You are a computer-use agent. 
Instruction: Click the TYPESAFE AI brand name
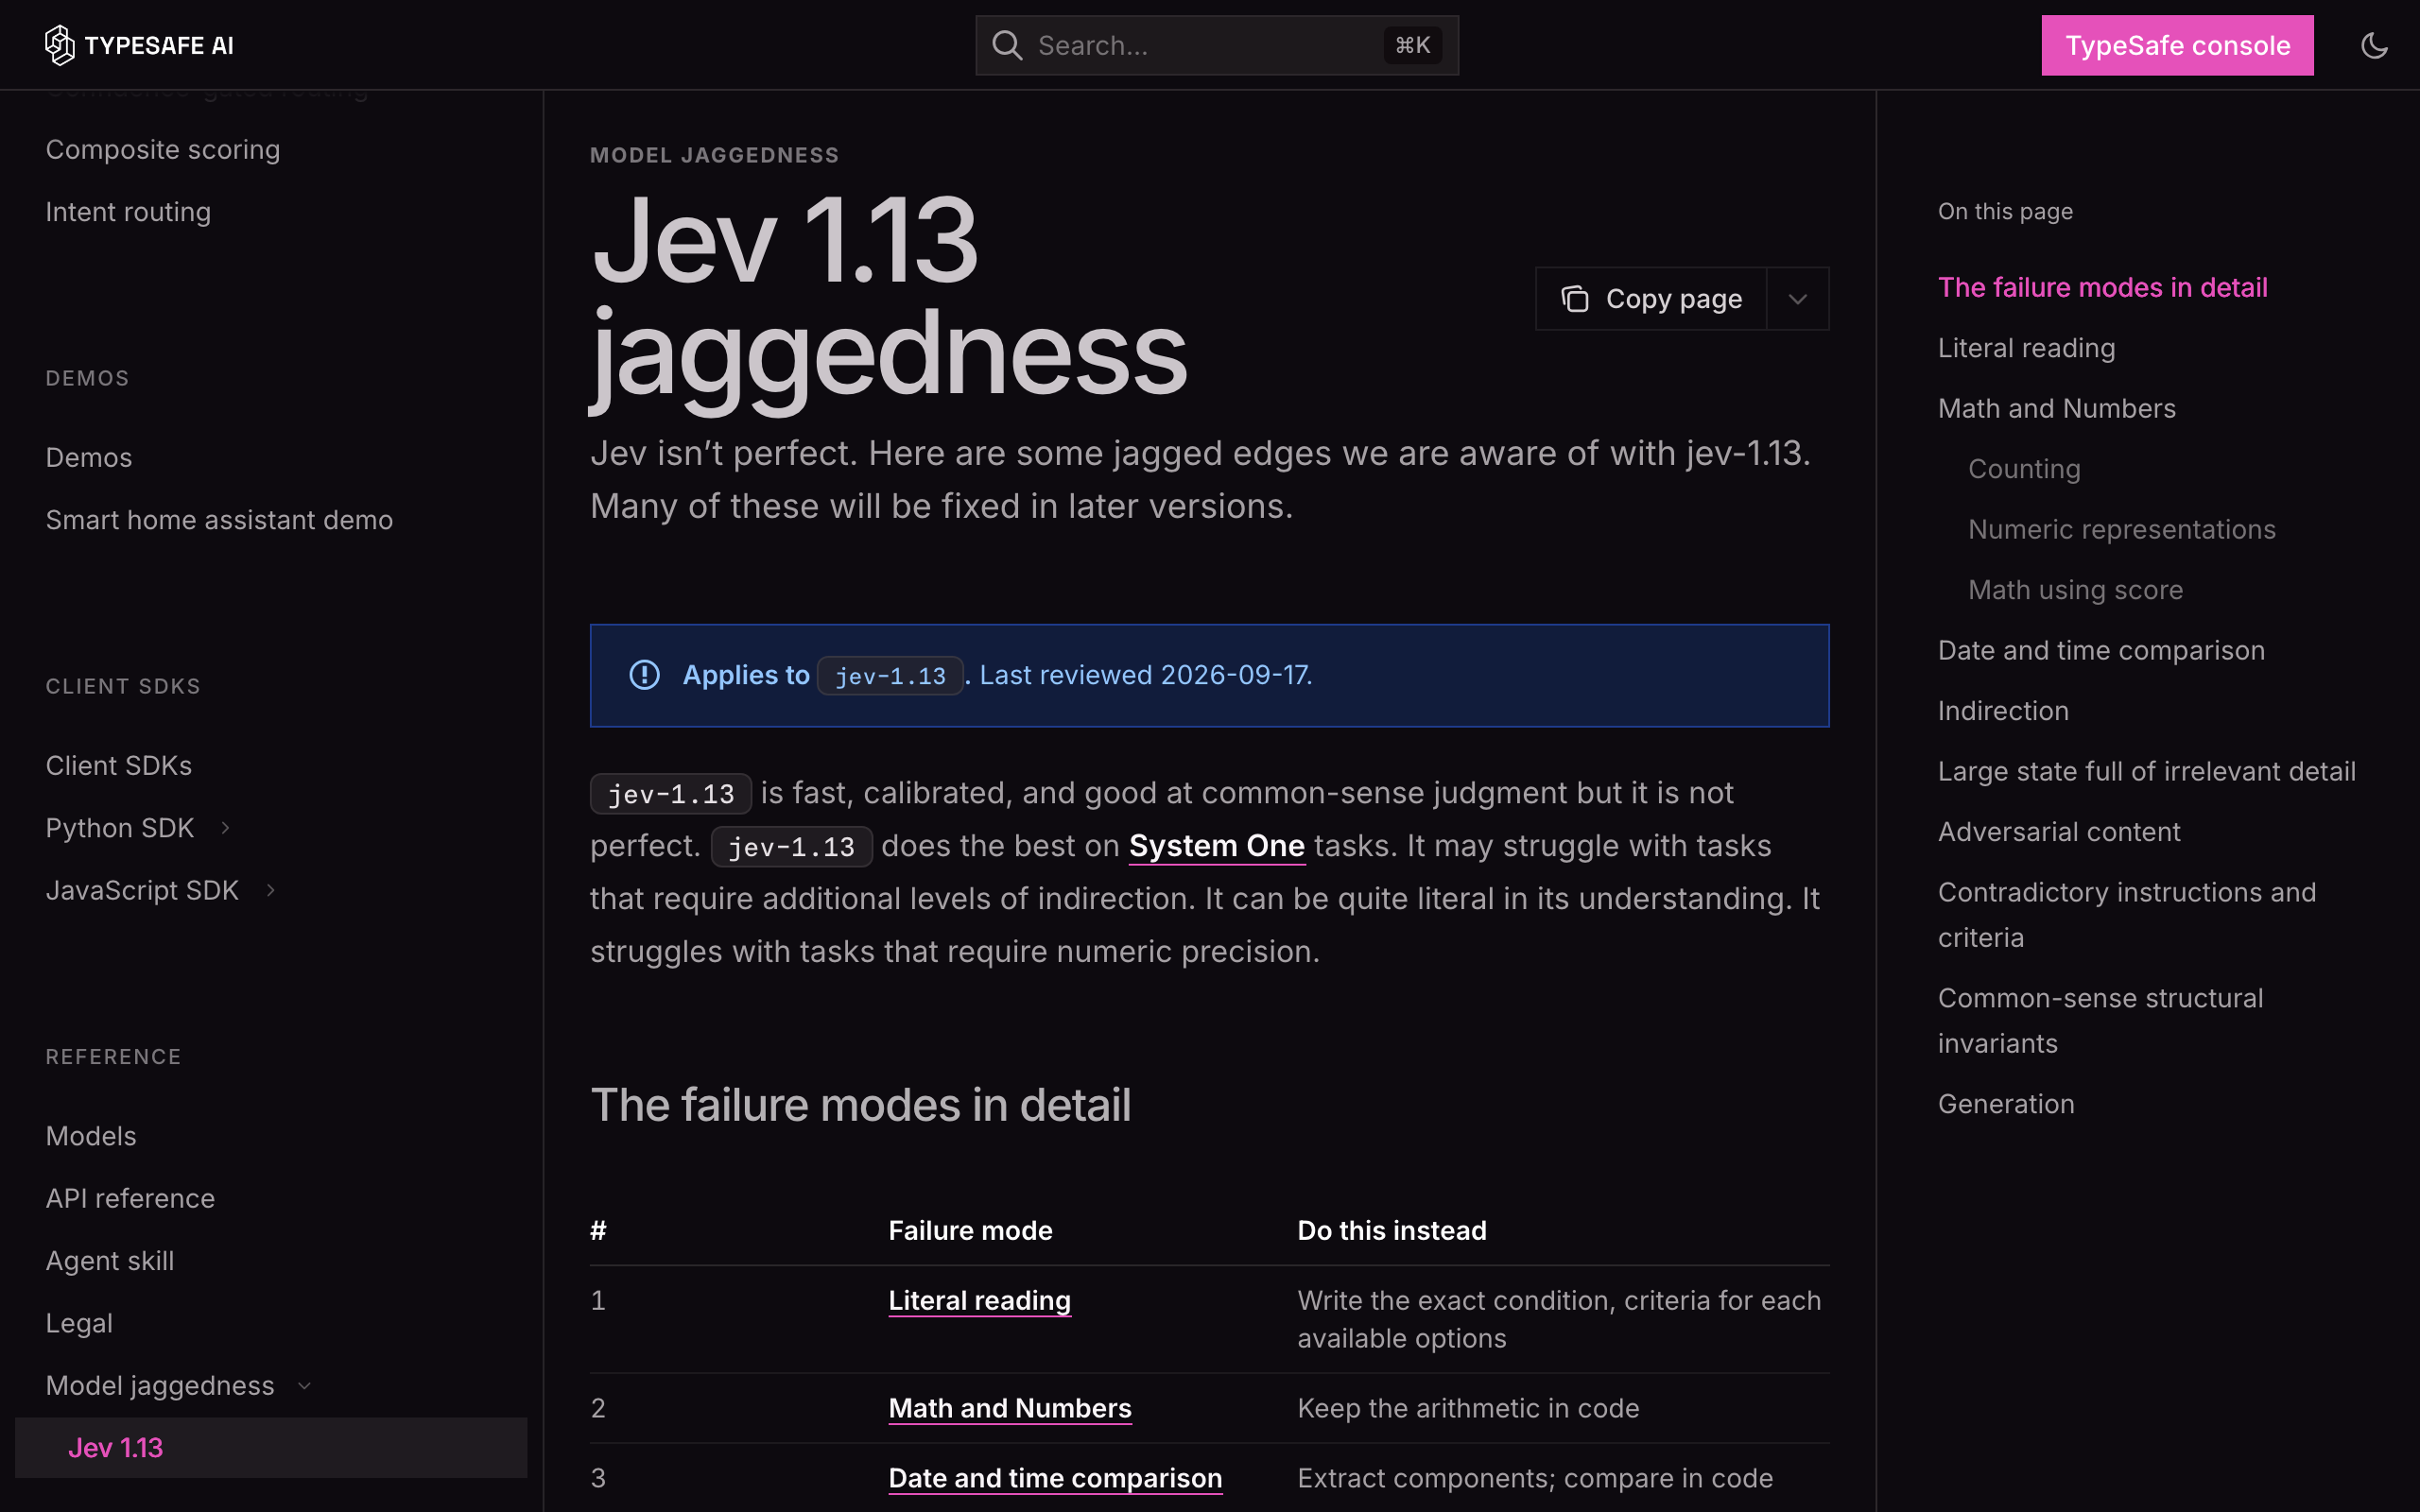(159, 46)
